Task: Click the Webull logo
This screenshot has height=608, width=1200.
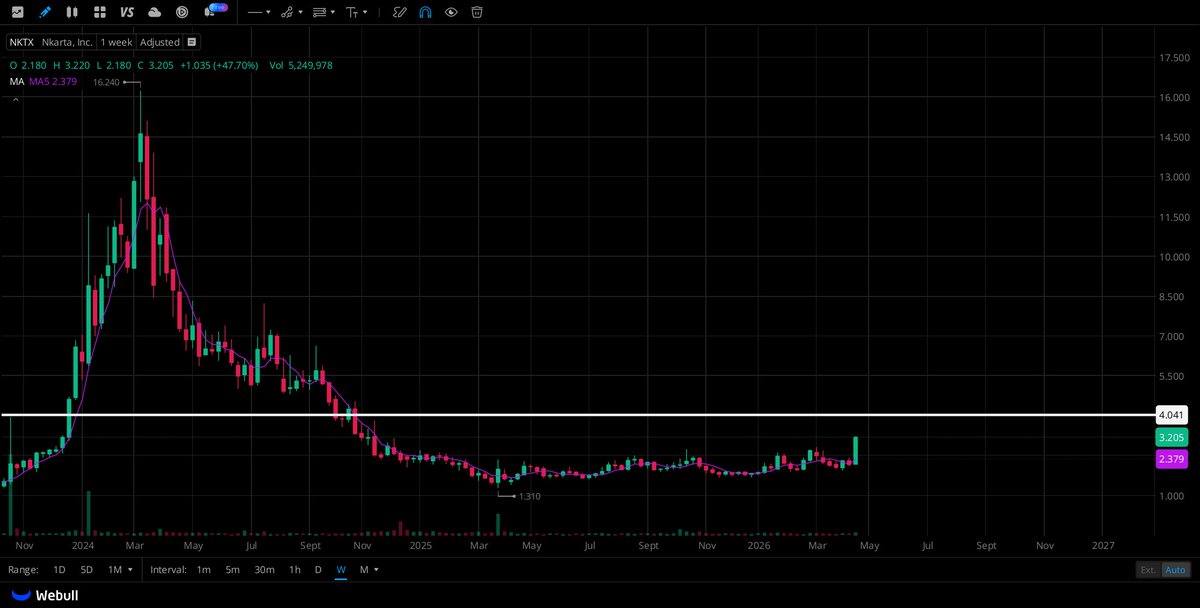Action: pyautogui.click(x=44, y=595)
